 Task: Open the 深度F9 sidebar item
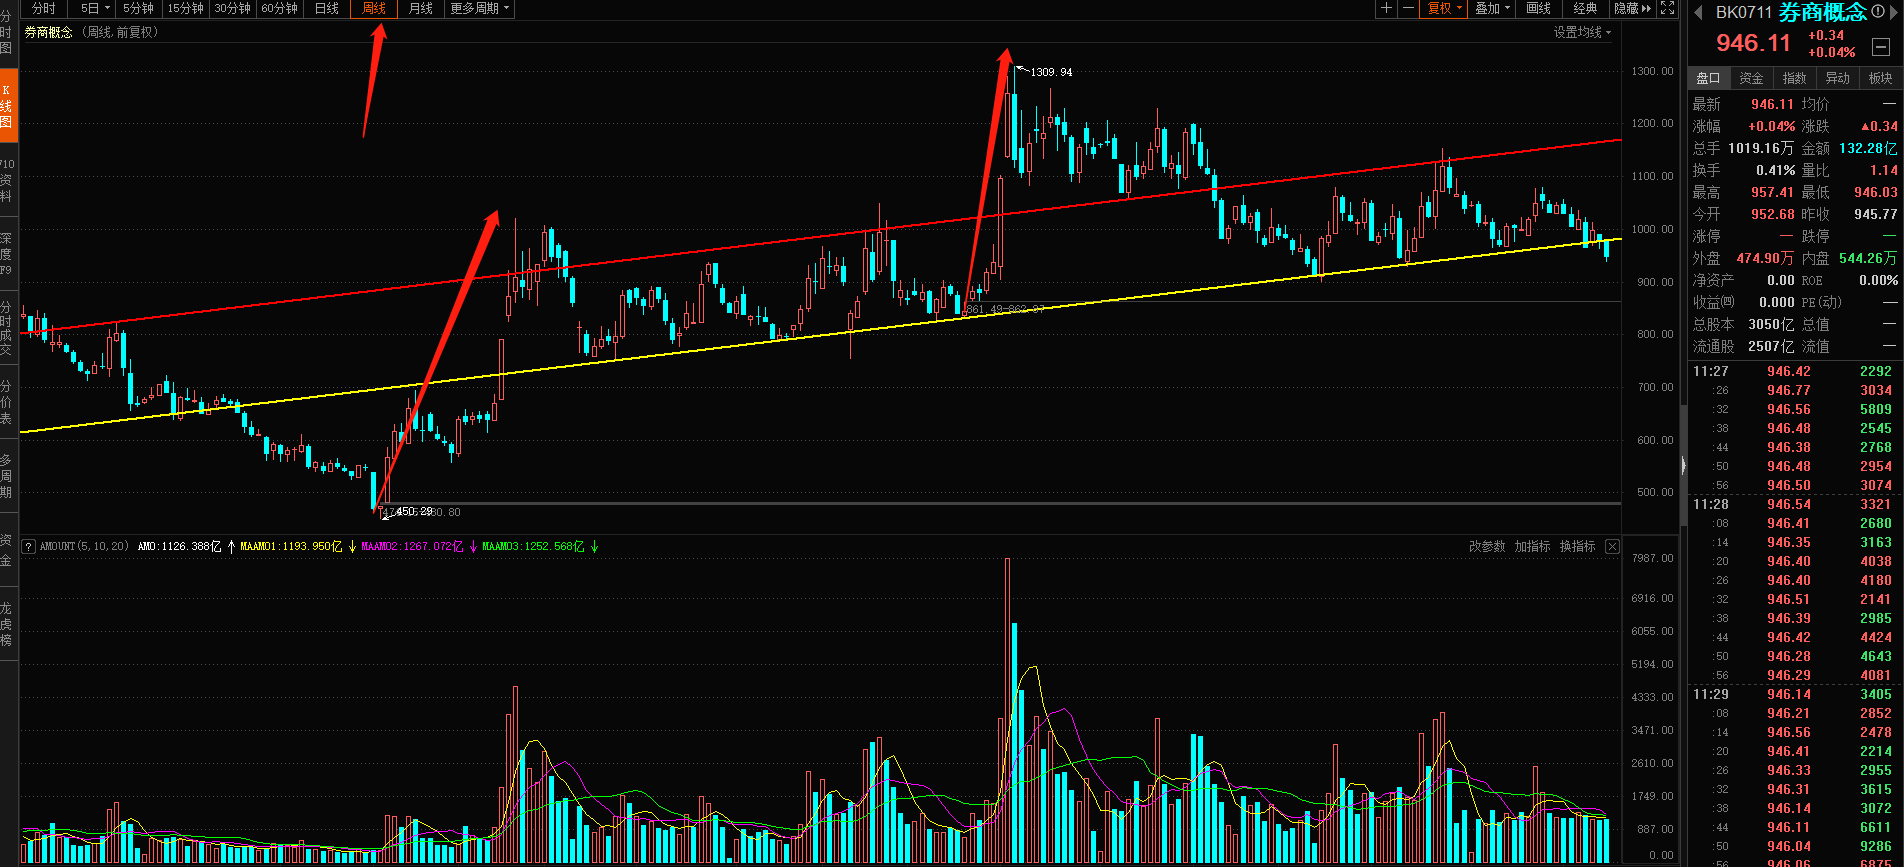tap(7, 254)
